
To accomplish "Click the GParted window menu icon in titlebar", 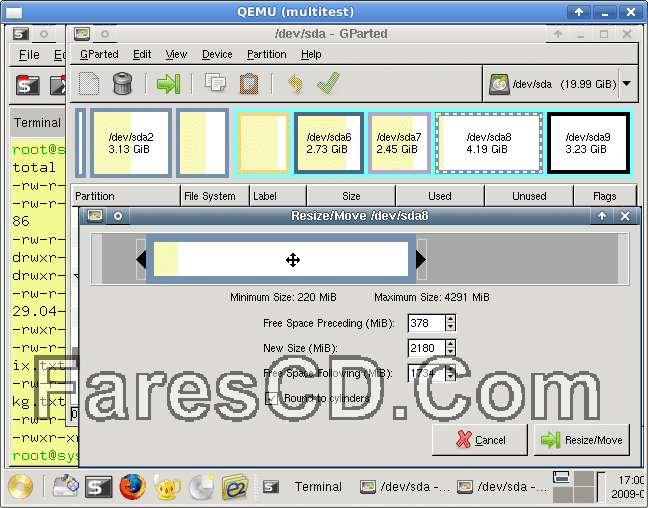I will pyautogui.click(x=82, y=34).
